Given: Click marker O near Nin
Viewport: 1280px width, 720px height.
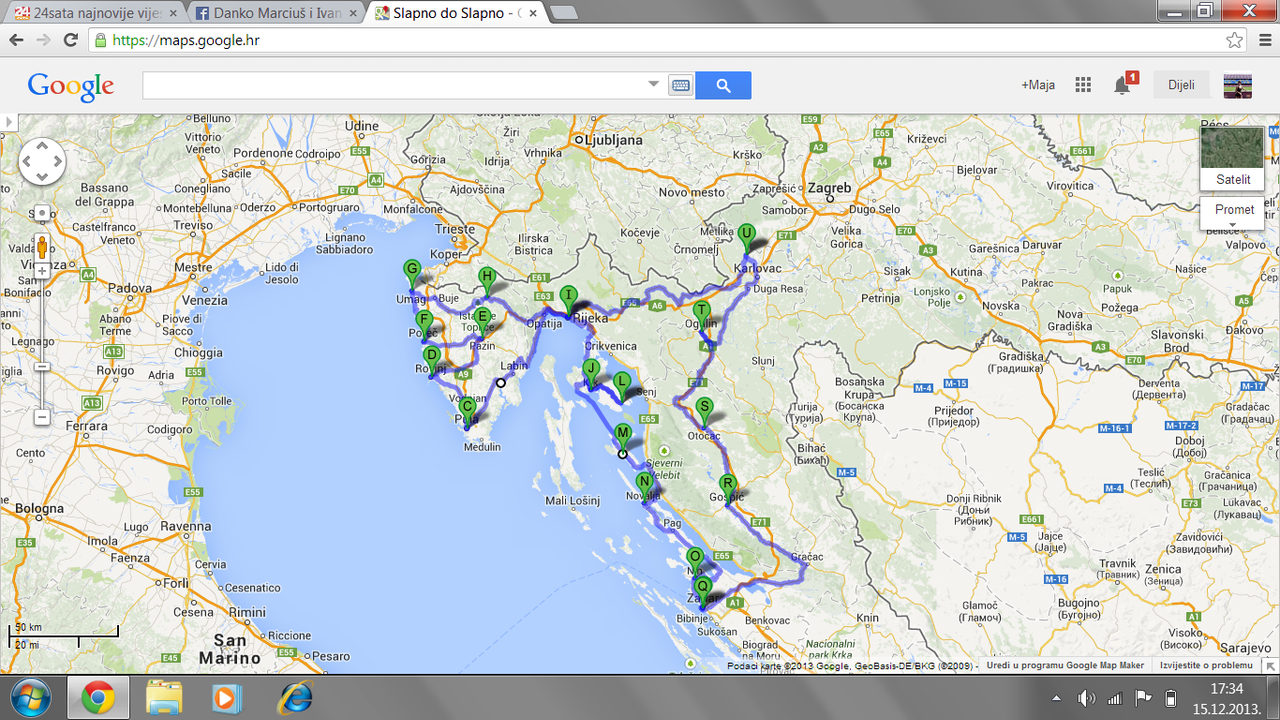Looking at the screenshot, I should click(x=695, y=560).
